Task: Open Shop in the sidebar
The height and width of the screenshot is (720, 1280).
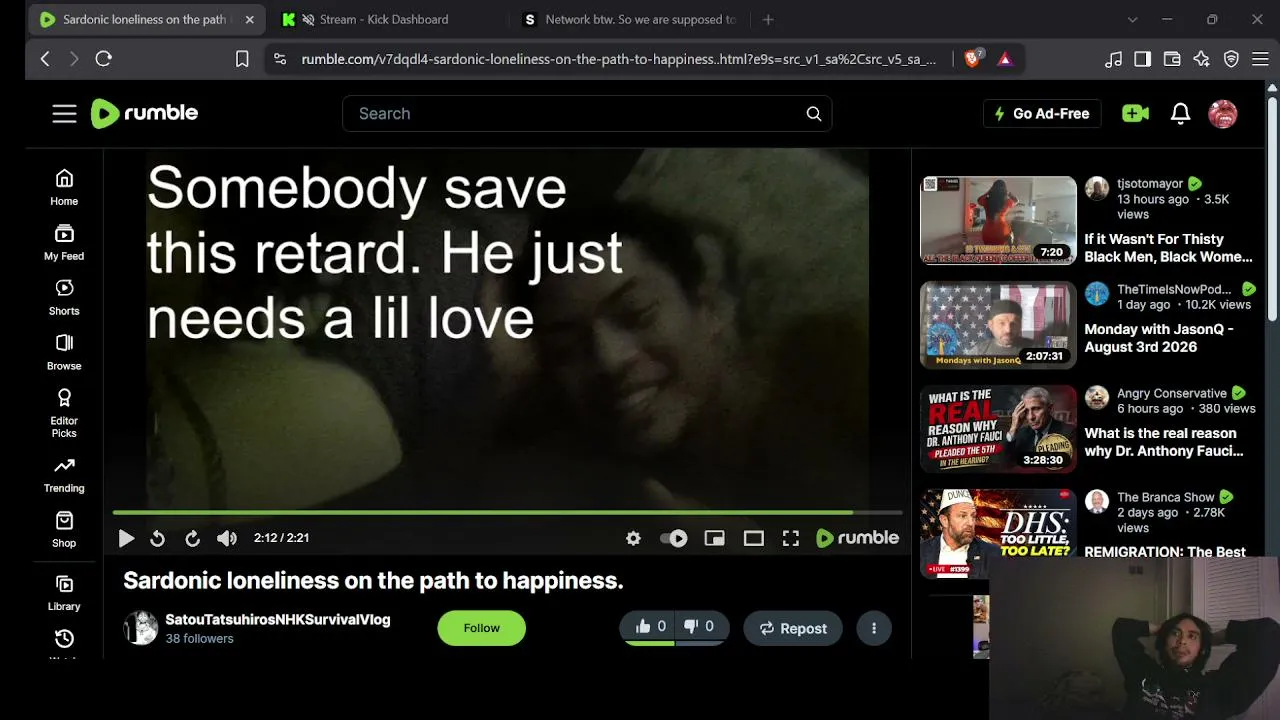Action: tap(64, 529)
